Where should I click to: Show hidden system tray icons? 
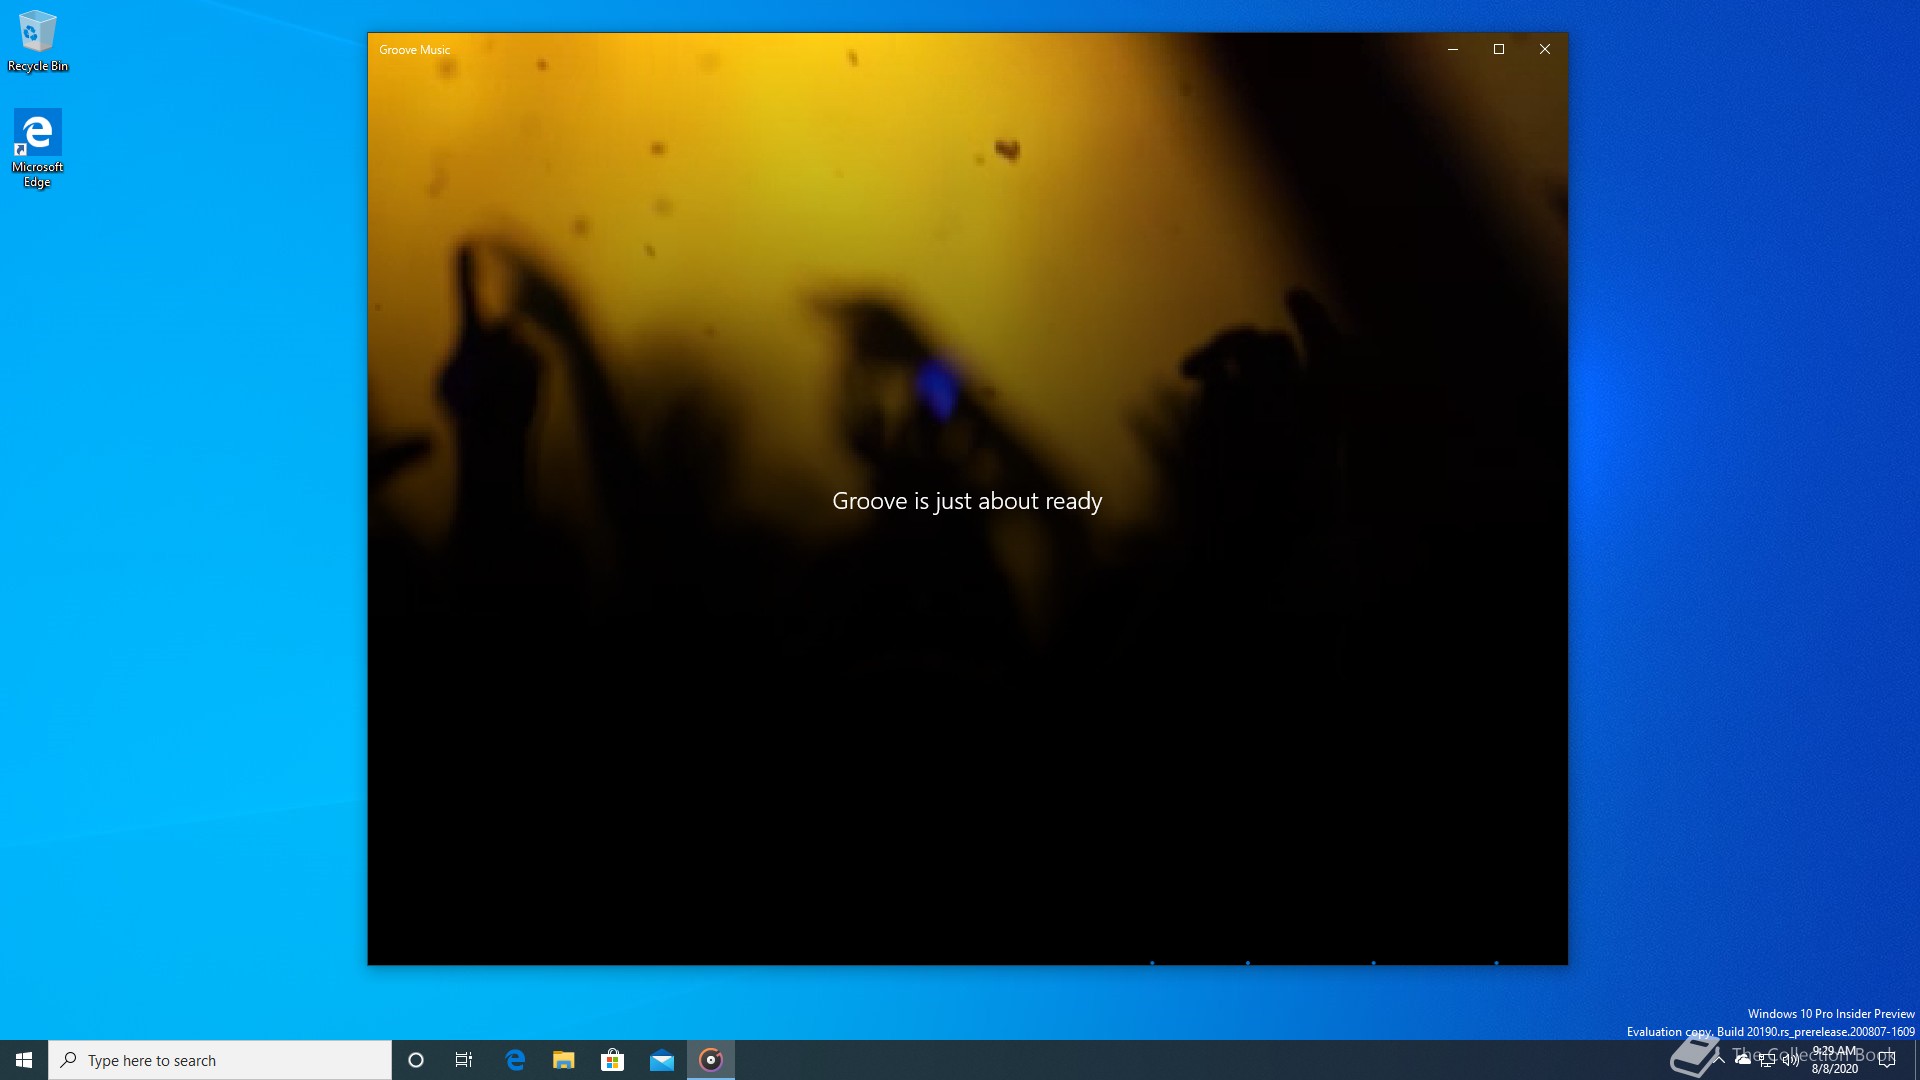point(1719,1060)
